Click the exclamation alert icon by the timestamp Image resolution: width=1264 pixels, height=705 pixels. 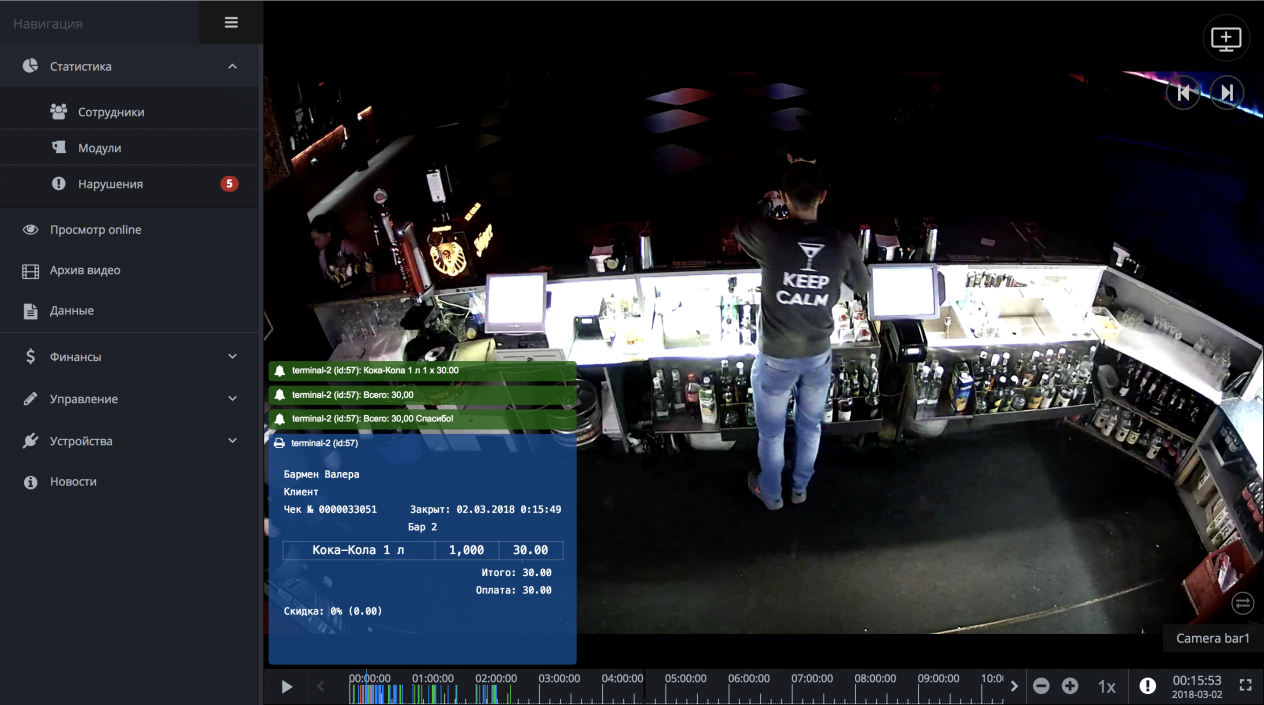coord(1147,686)
